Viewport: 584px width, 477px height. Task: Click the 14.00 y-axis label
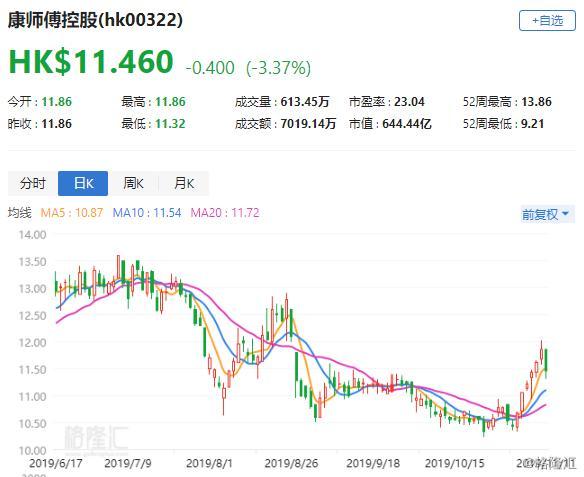click(32, 235)
